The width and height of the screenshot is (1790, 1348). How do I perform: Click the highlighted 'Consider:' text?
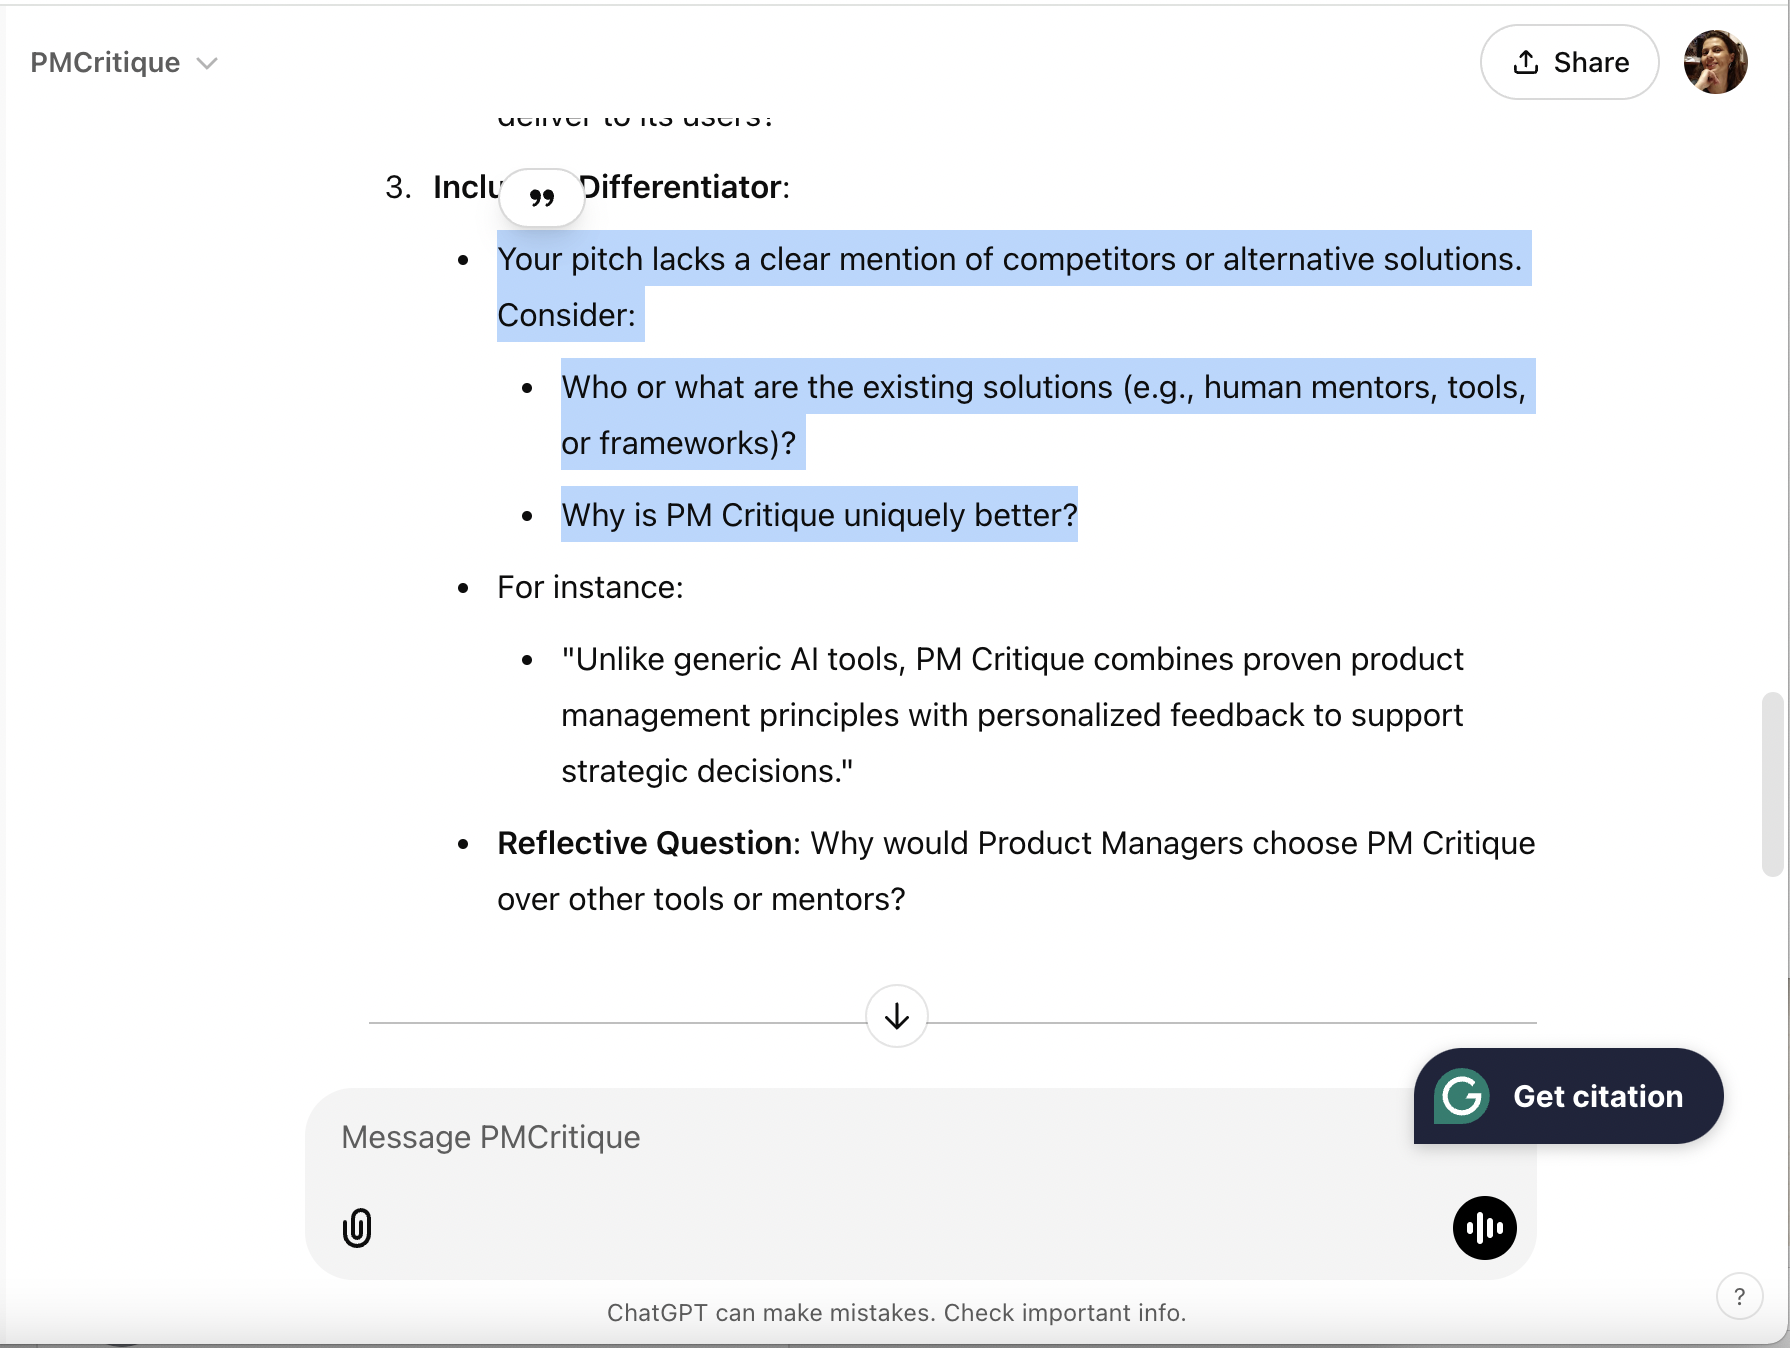(566, 315)
